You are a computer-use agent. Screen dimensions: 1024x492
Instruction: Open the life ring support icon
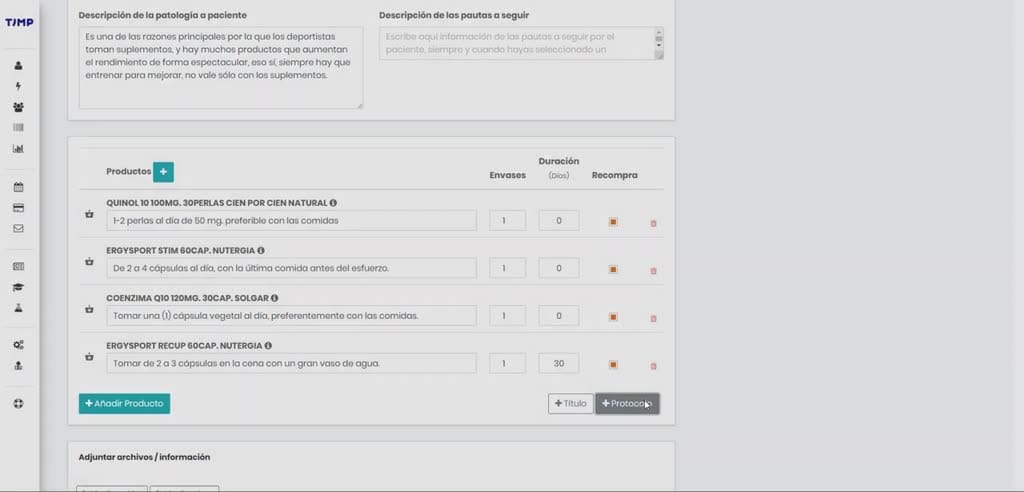18,403
